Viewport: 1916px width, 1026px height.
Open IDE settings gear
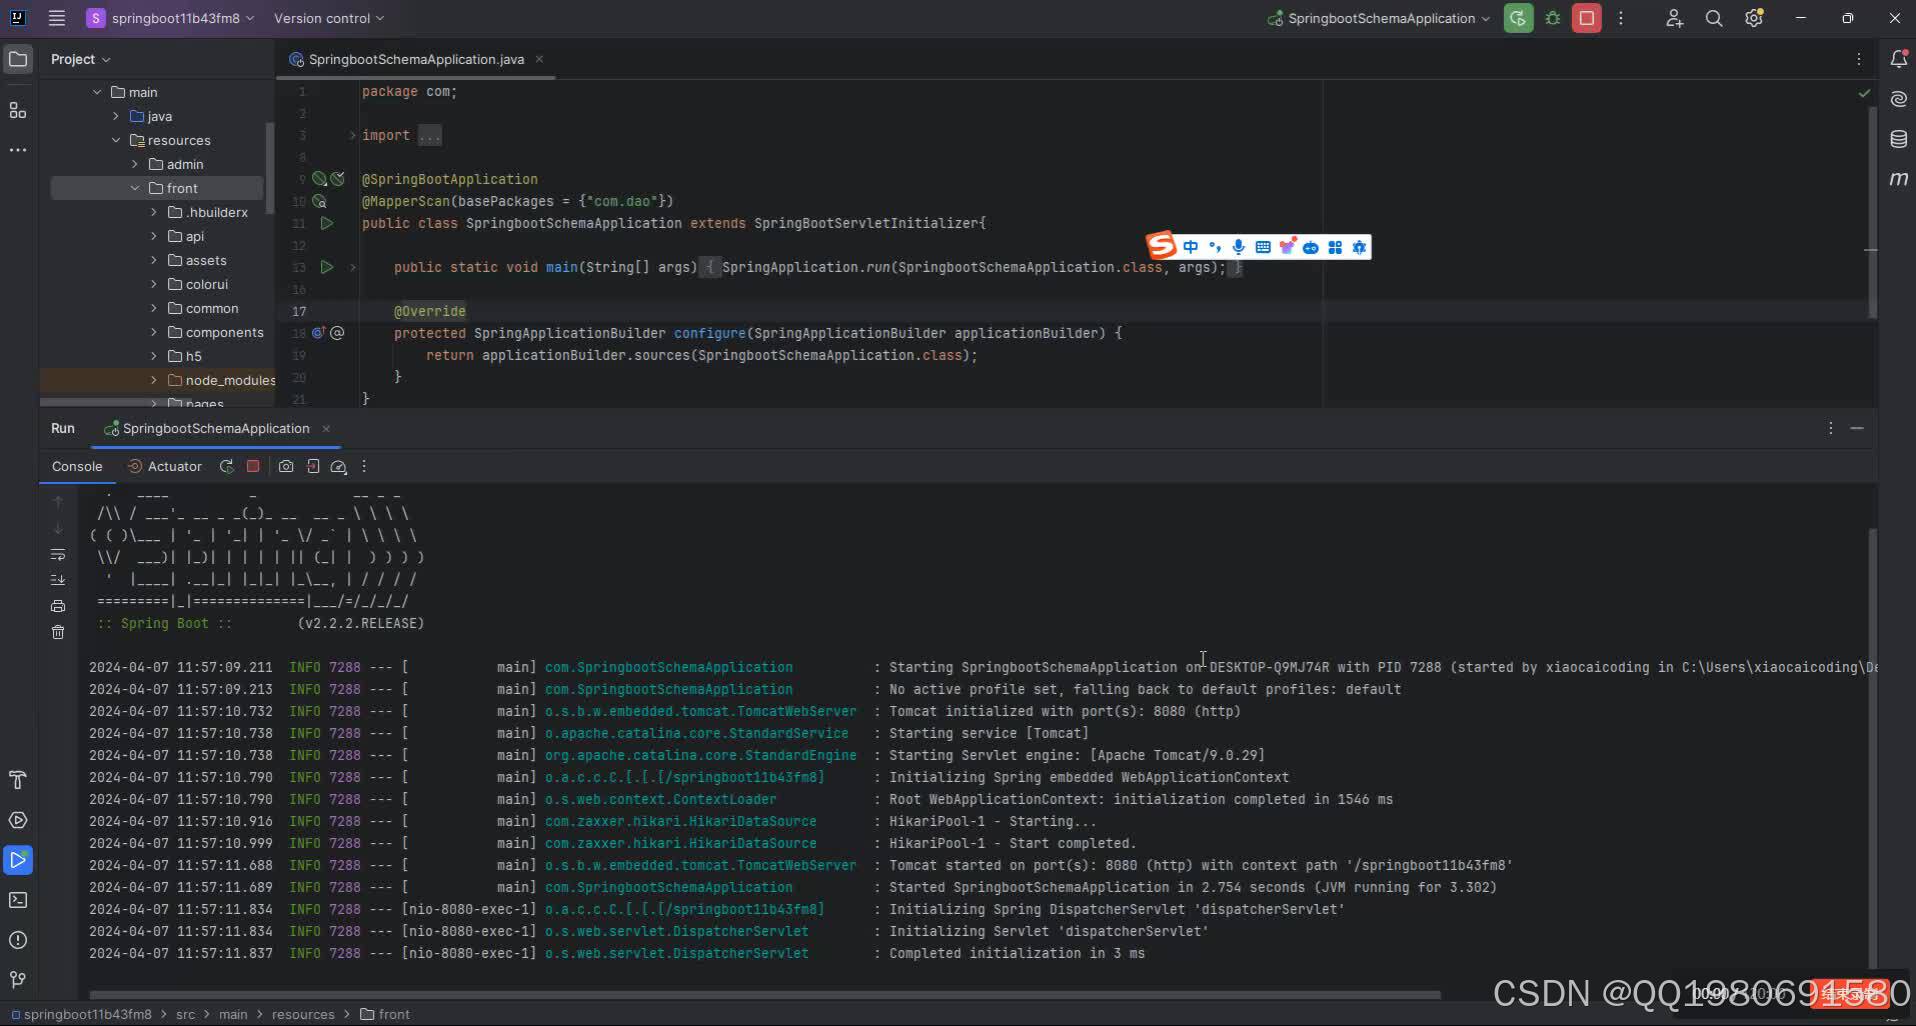(x=1754, y=18)
